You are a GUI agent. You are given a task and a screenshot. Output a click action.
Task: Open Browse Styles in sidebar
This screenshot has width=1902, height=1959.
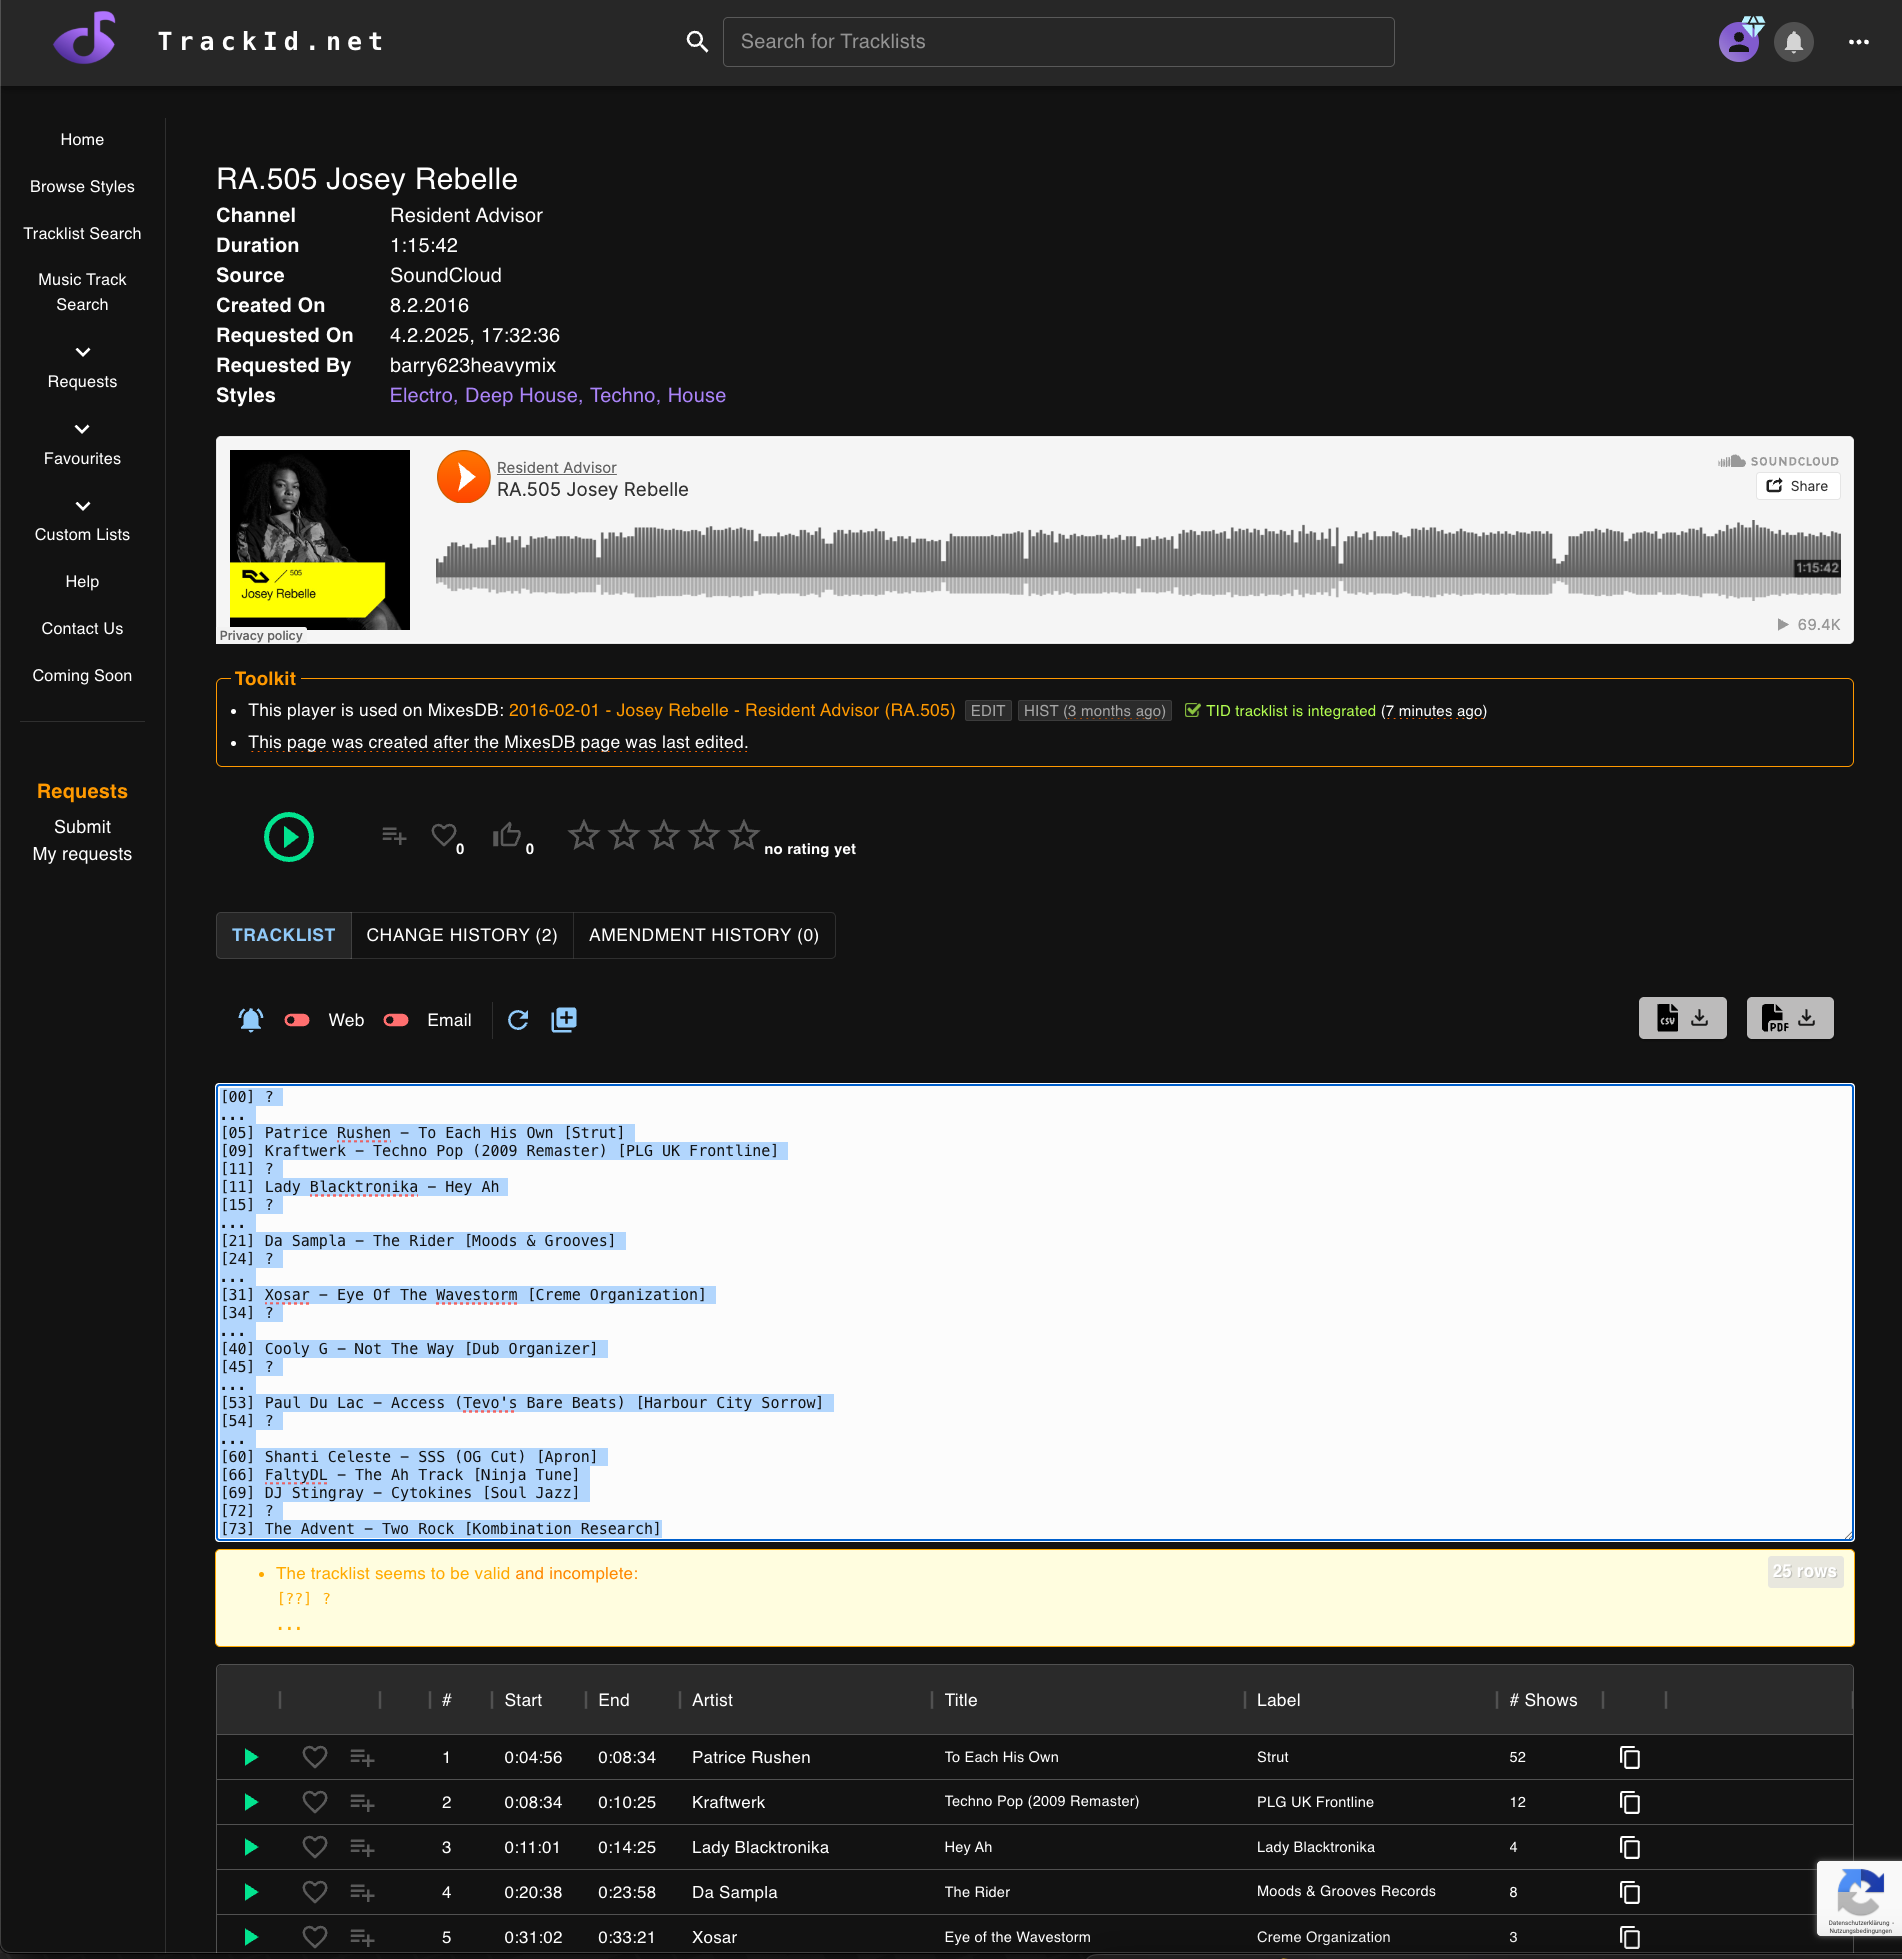click(x=82, y=187)
